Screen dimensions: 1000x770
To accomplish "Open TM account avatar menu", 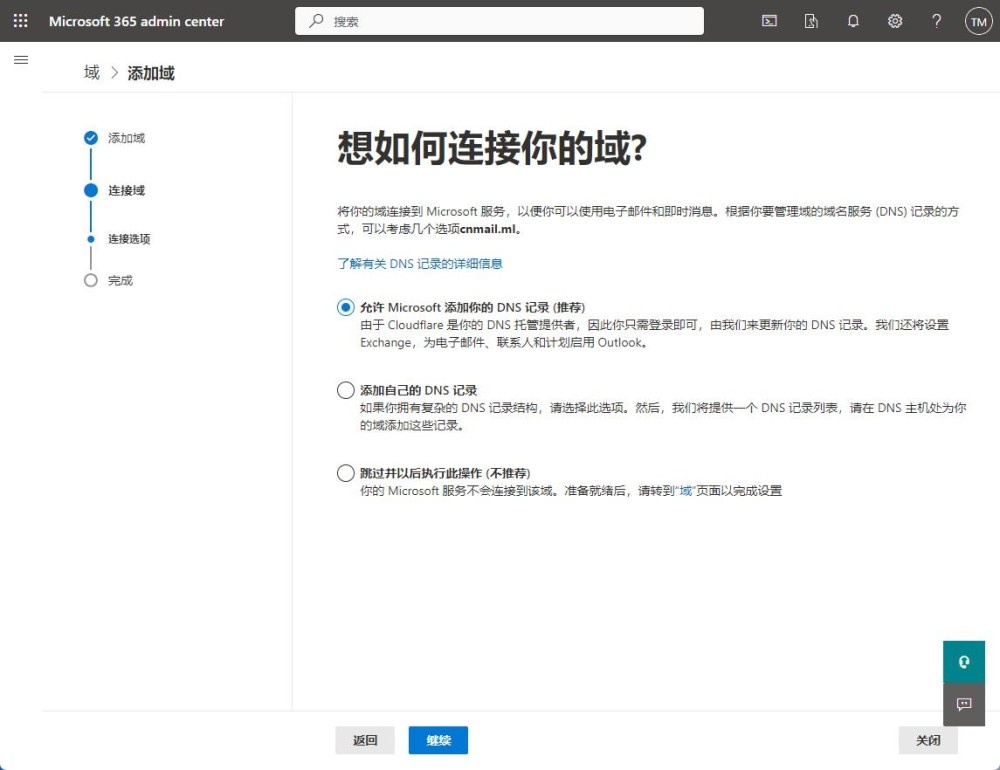I will pyautogui.click(x=977, y=21).
